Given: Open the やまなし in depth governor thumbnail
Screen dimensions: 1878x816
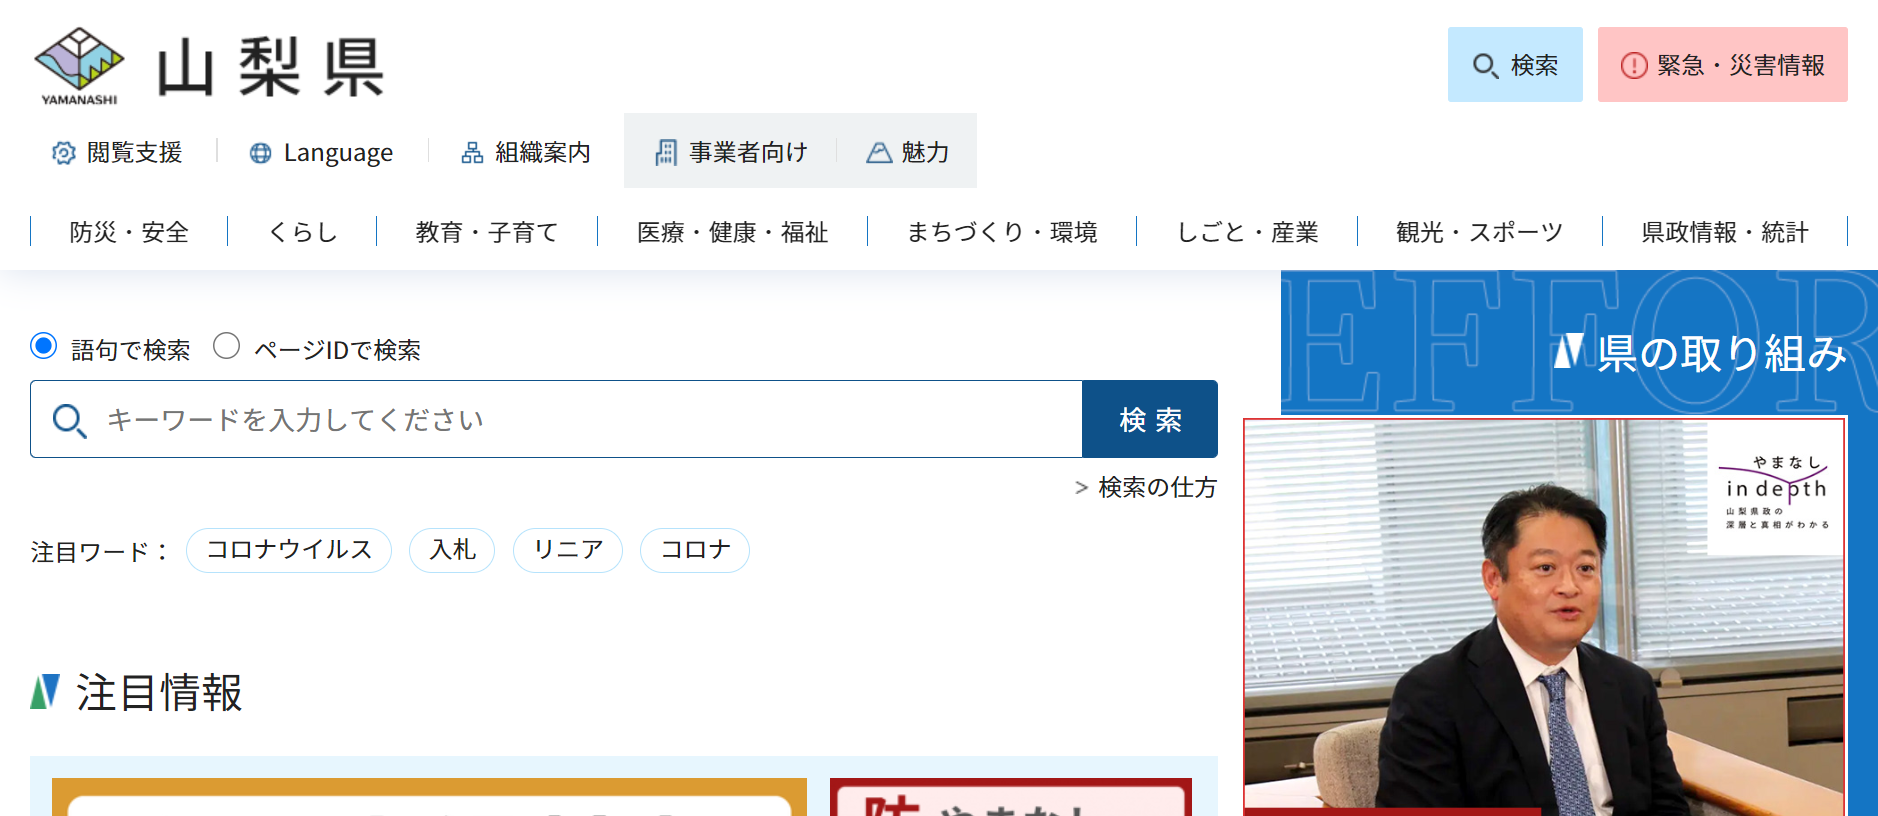Looking at the screenshot, I should [x=1545, y=617].
